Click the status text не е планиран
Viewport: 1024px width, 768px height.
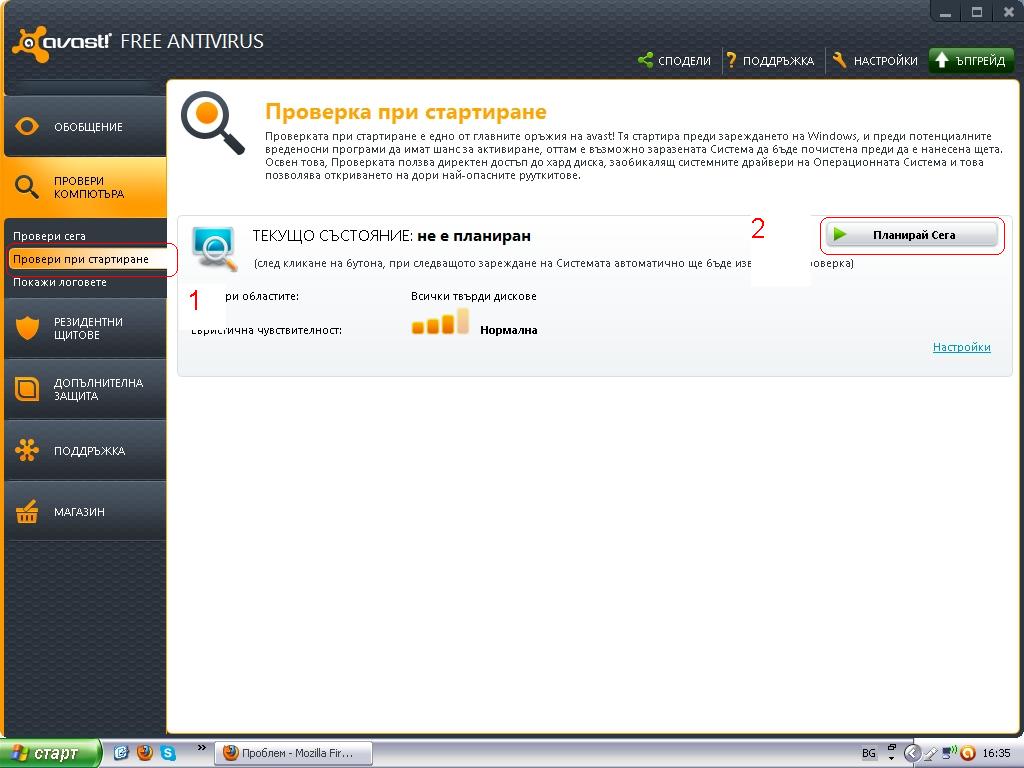473,236
